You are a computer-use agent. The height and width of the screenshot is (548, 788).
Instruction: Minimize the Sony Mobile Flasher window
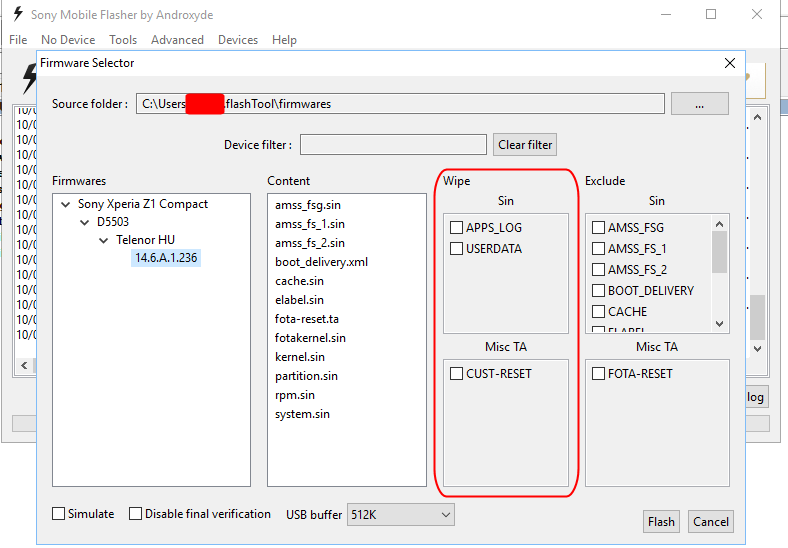coord(666,14)
